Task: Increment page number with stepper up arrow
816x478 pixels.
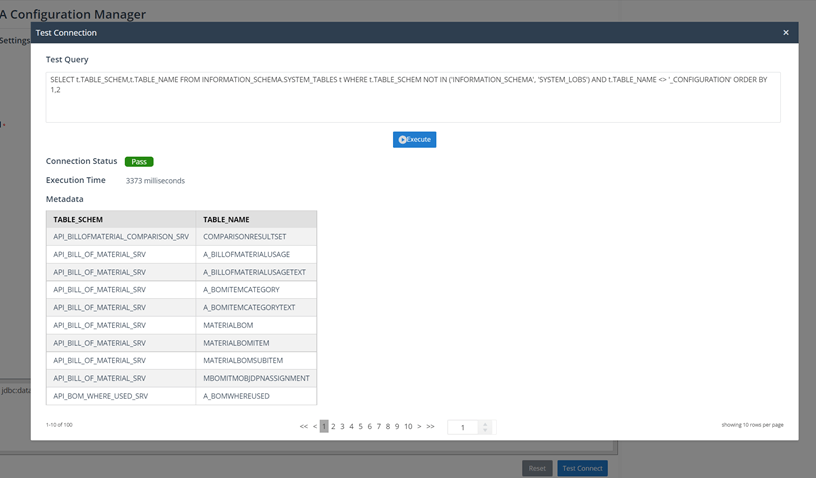Action: pyautogui.click(x=485, y=424)
